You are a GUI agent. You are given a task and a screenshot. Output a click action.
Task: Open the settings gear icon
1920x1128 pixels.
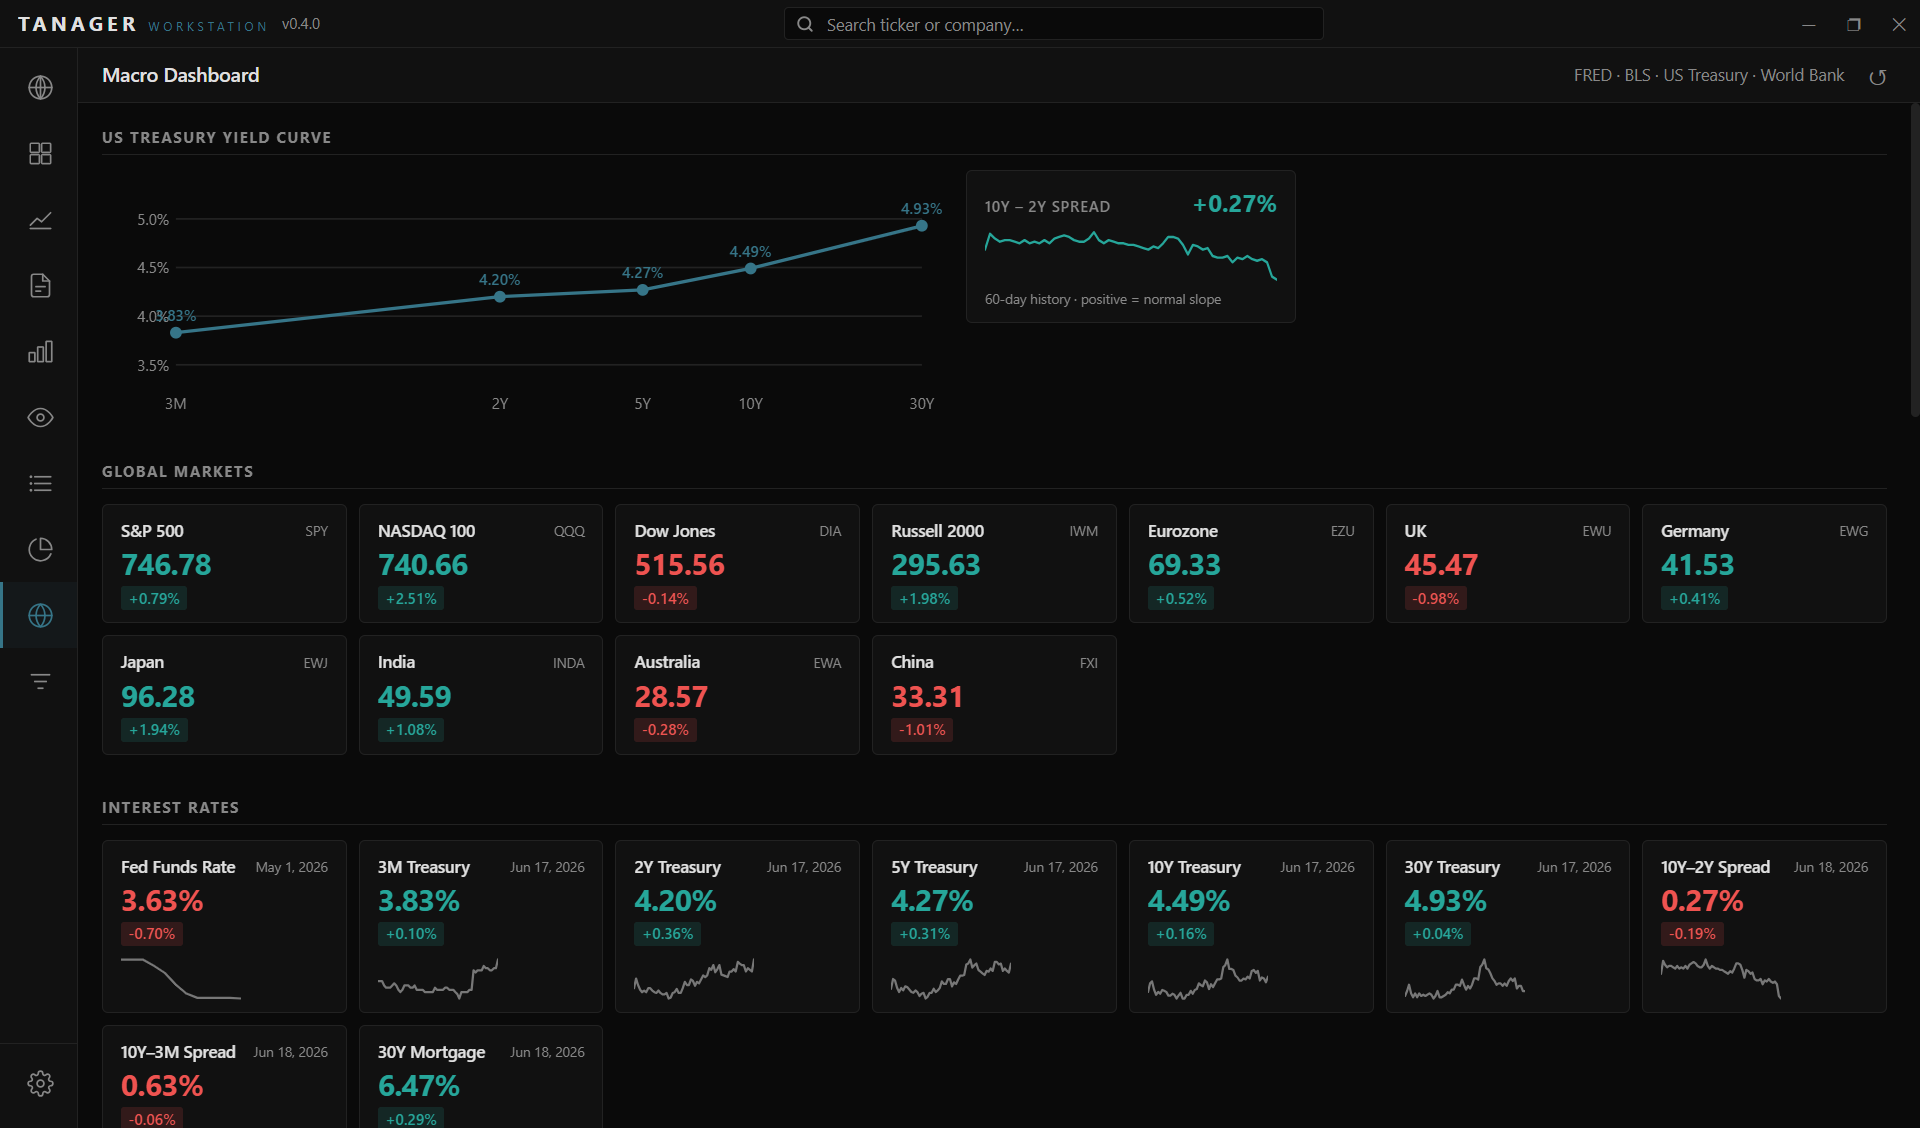pos(40,1083)
